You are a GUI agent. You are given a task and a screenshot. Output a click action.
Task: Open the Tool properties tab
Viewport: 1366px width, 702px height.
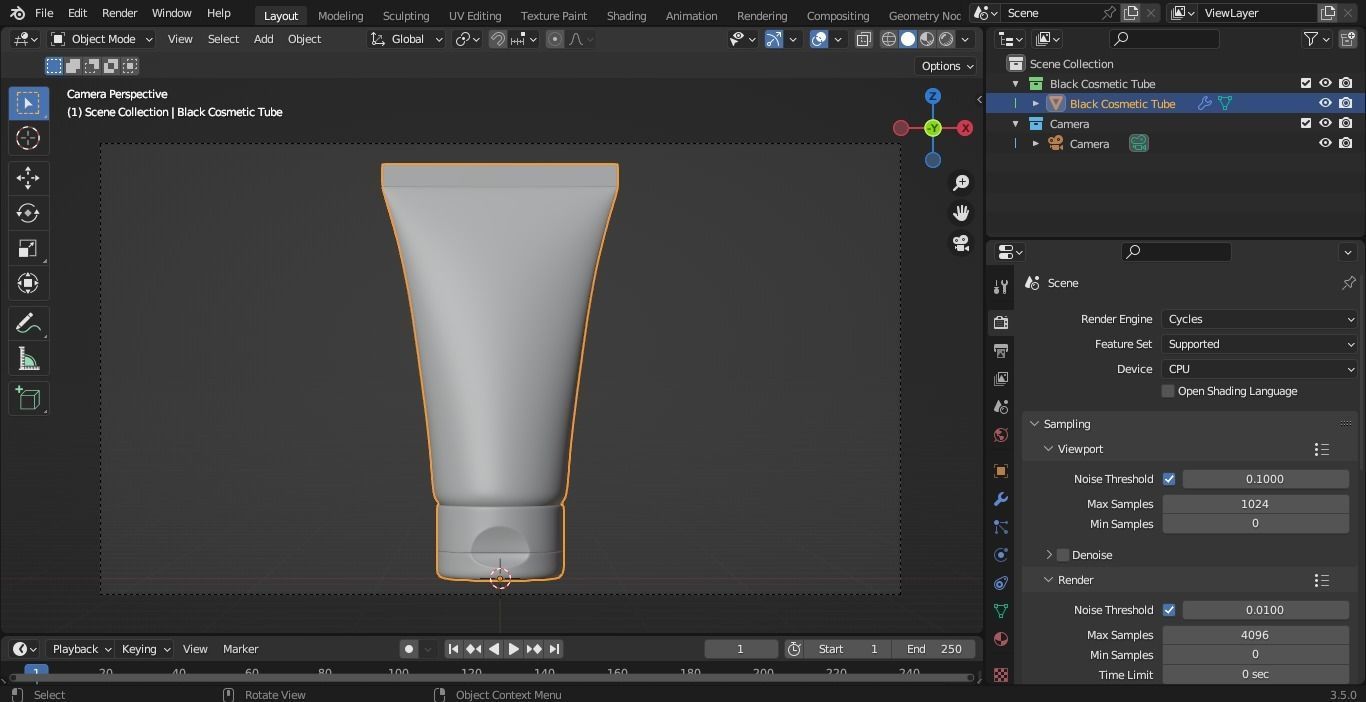click(x=1001, y=287)
